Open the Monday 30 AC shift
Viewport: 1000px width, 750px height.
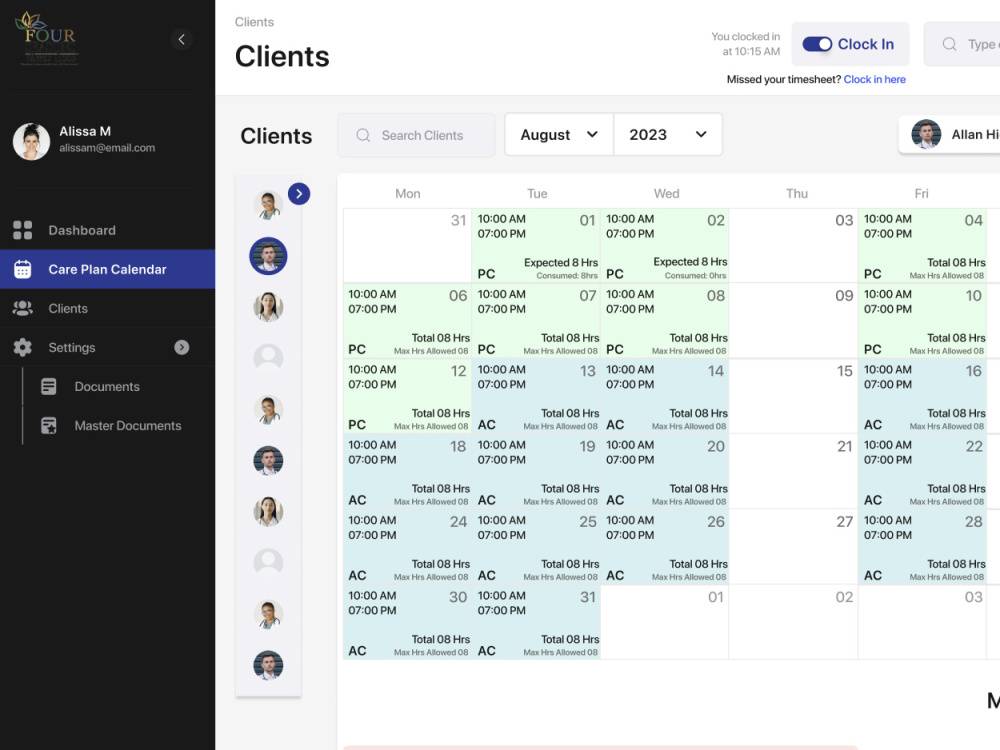[x=408, y=622]
